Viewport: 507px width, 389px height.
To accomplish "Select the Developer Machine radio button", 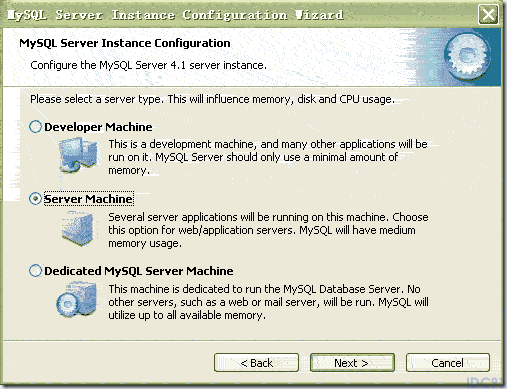I will [x=35, y=127].
